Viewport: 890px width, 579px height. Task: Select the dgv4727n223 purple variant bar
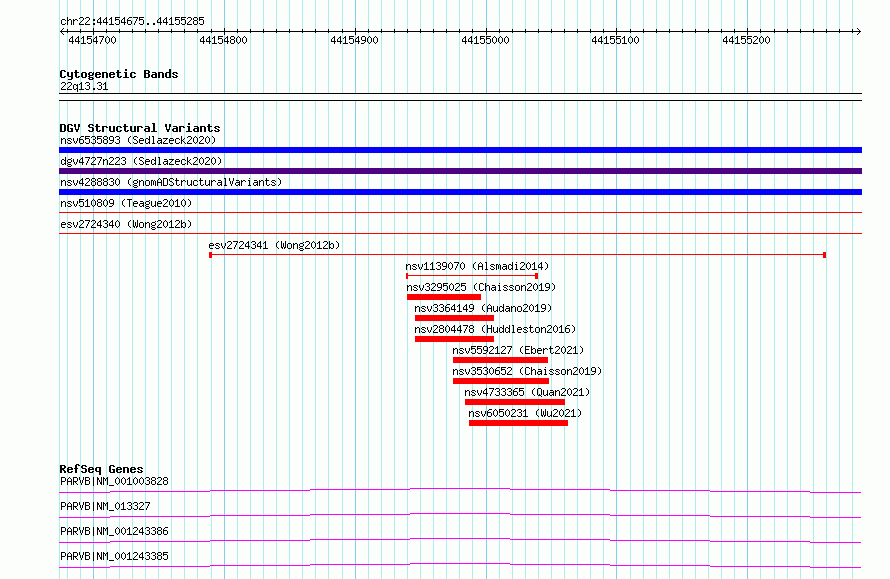tap(460, 171)
